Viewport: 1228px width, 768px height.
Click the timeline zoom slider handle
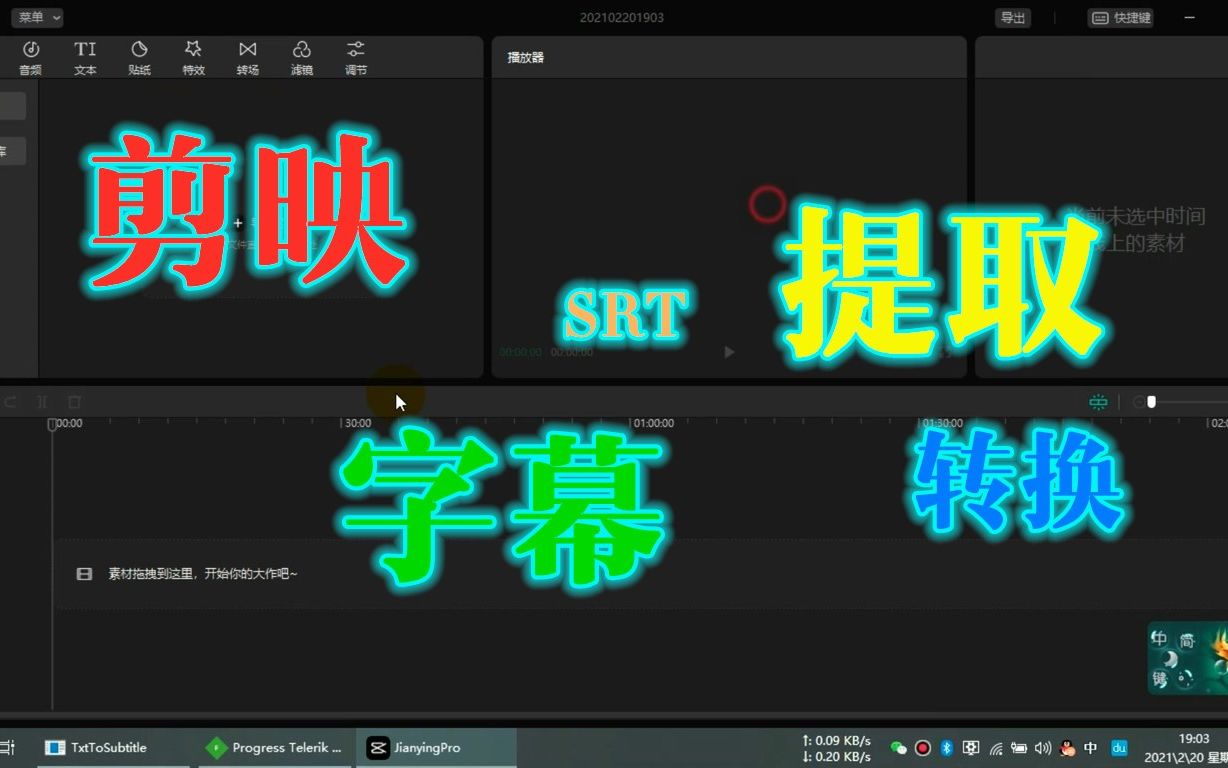(x=1152, y=402)
